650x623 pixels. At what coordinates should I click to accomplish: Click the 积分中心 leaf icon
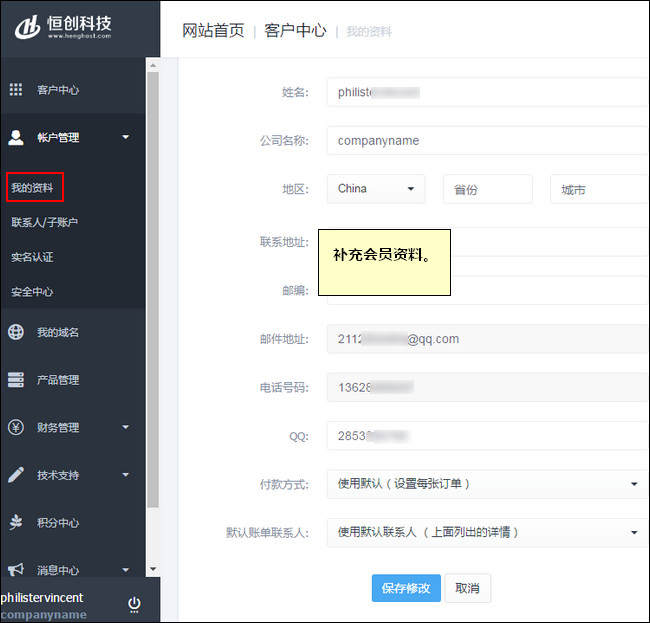click(x=16, y=522)
